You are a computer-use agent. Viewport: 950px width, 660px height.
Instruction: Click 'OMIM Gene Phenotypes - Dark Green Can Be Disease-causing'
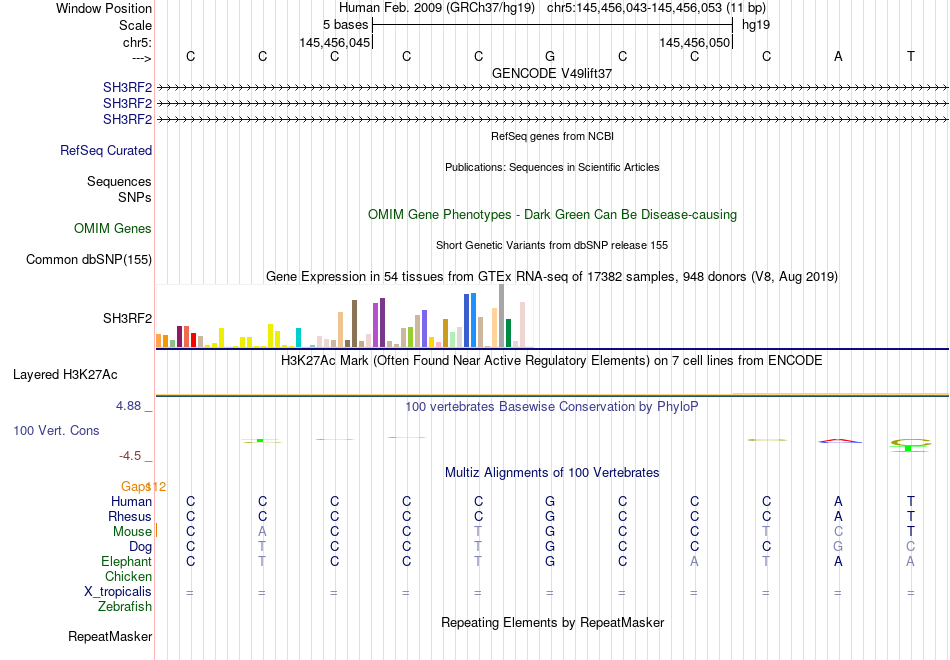(x=552, y=215)
